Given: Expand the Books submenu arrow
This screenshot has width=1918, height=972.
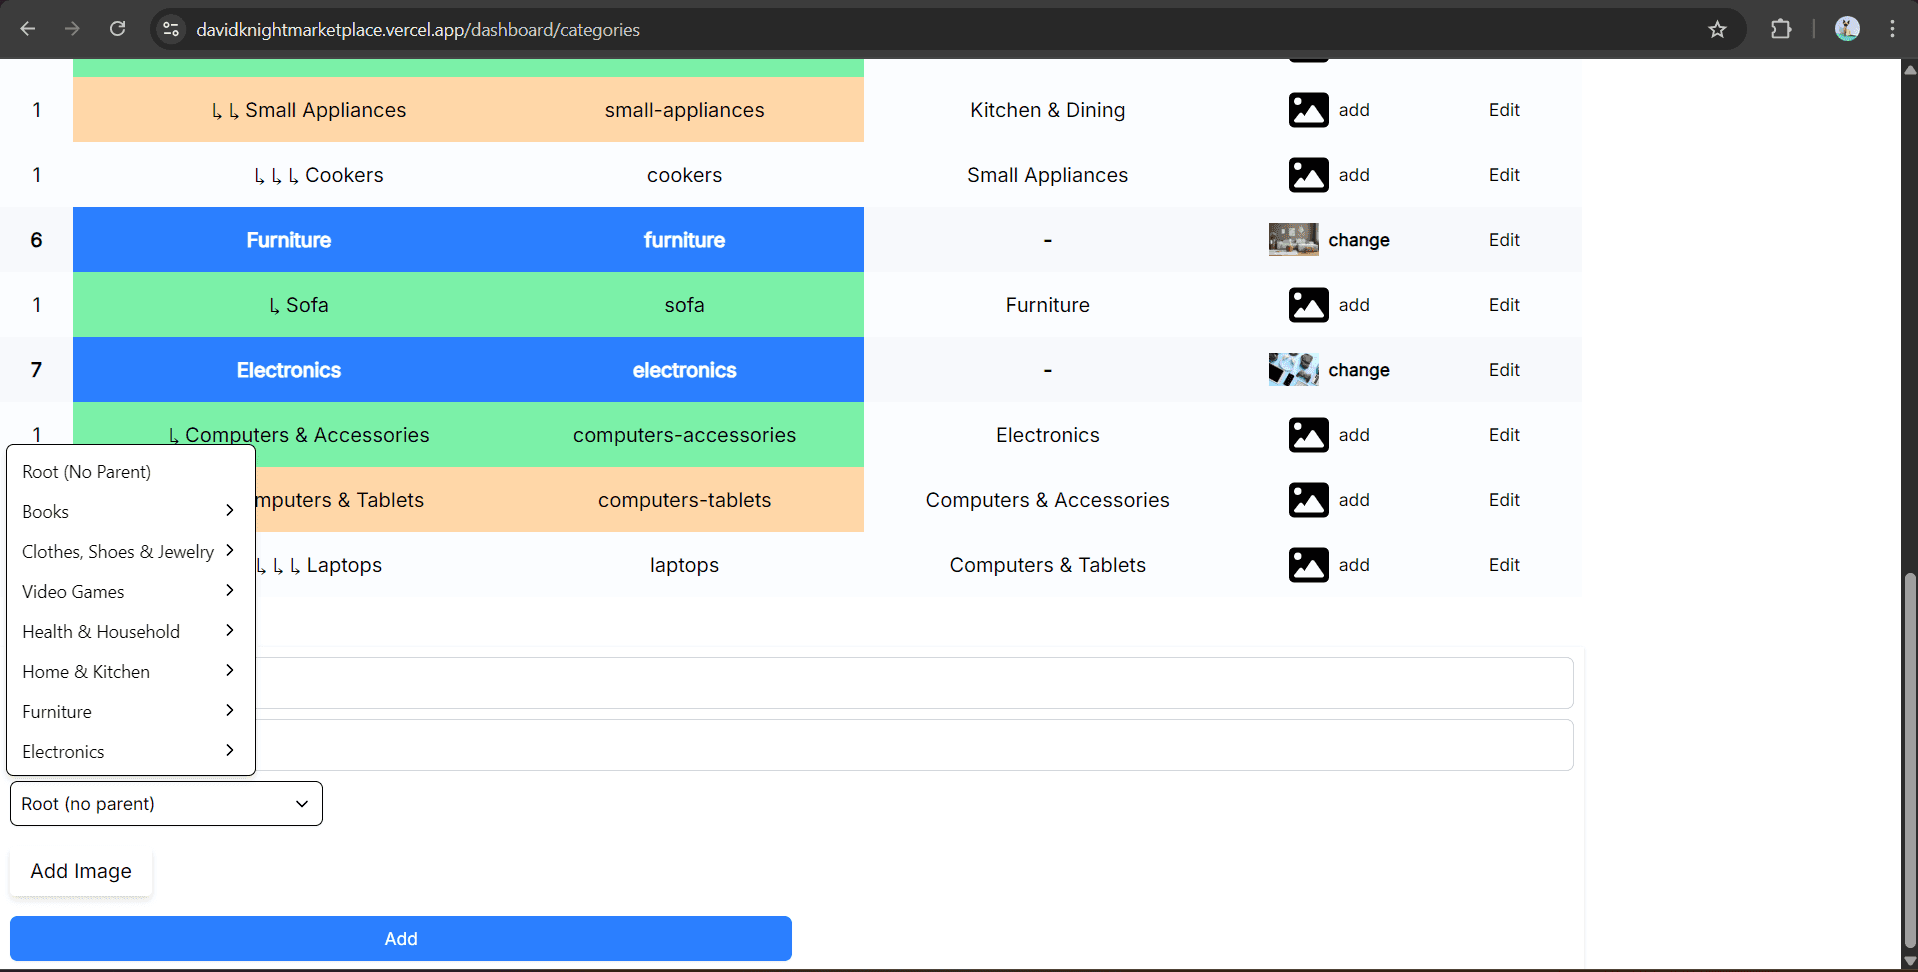Looking at the screenshot, I should click(230, 511).
